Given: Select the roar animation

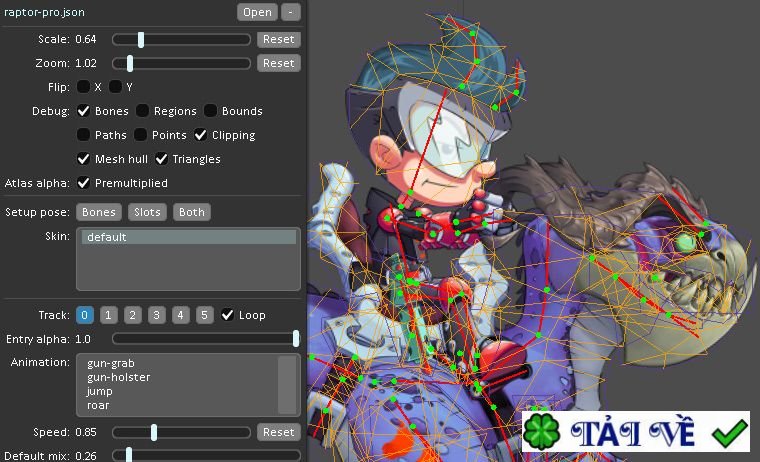Looking at the screenshot, I should [98, 405].
